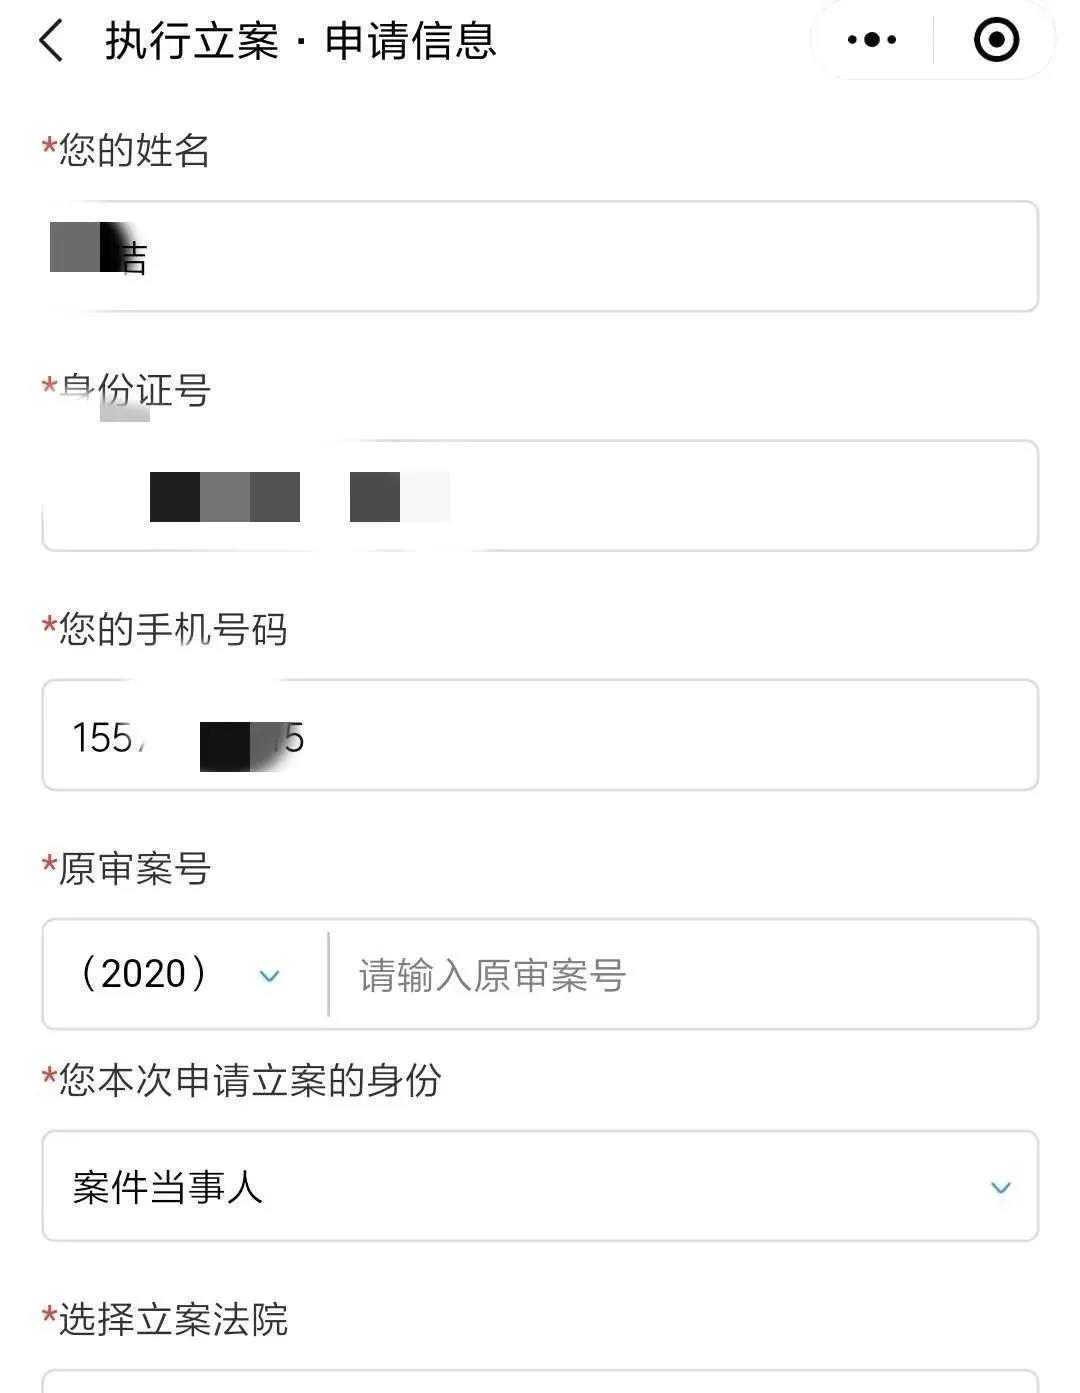The height and width of the screenshot is (1393, 1080).
Task: Tap the mini program close circle icon
Action: tap(996, 40)
